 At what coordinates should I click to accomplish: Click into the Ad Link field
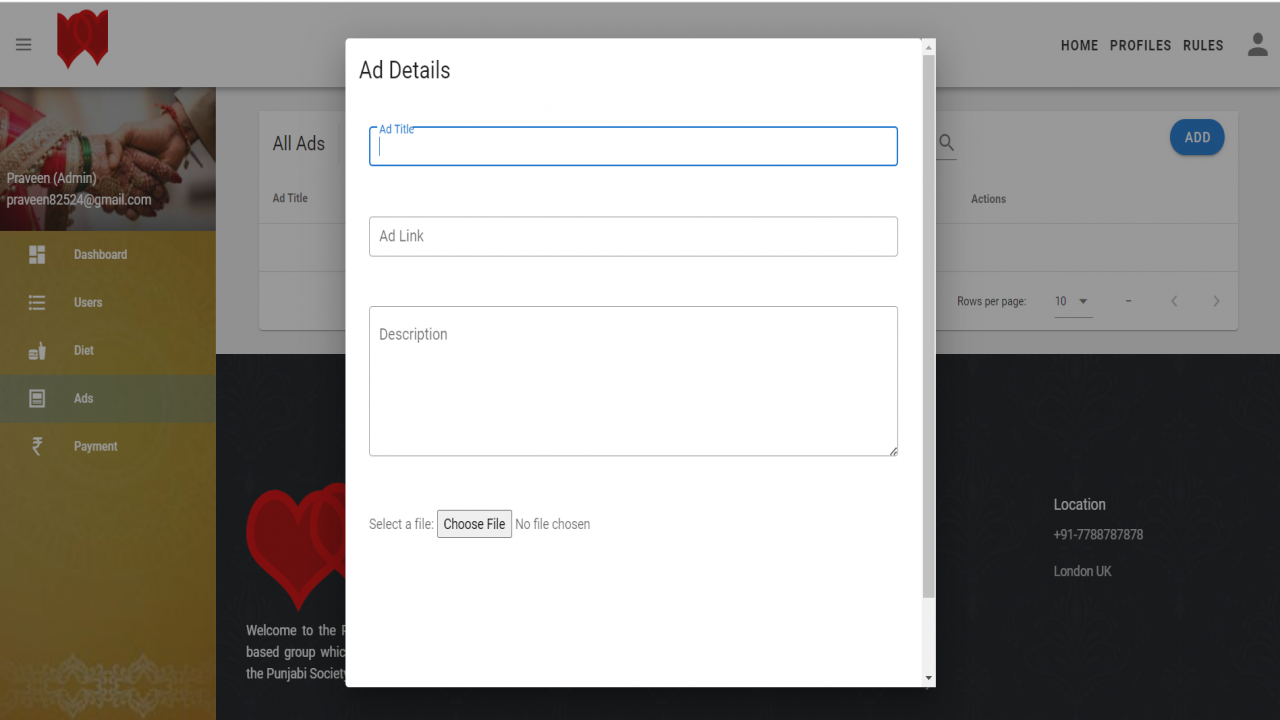(x=633, y=236)
